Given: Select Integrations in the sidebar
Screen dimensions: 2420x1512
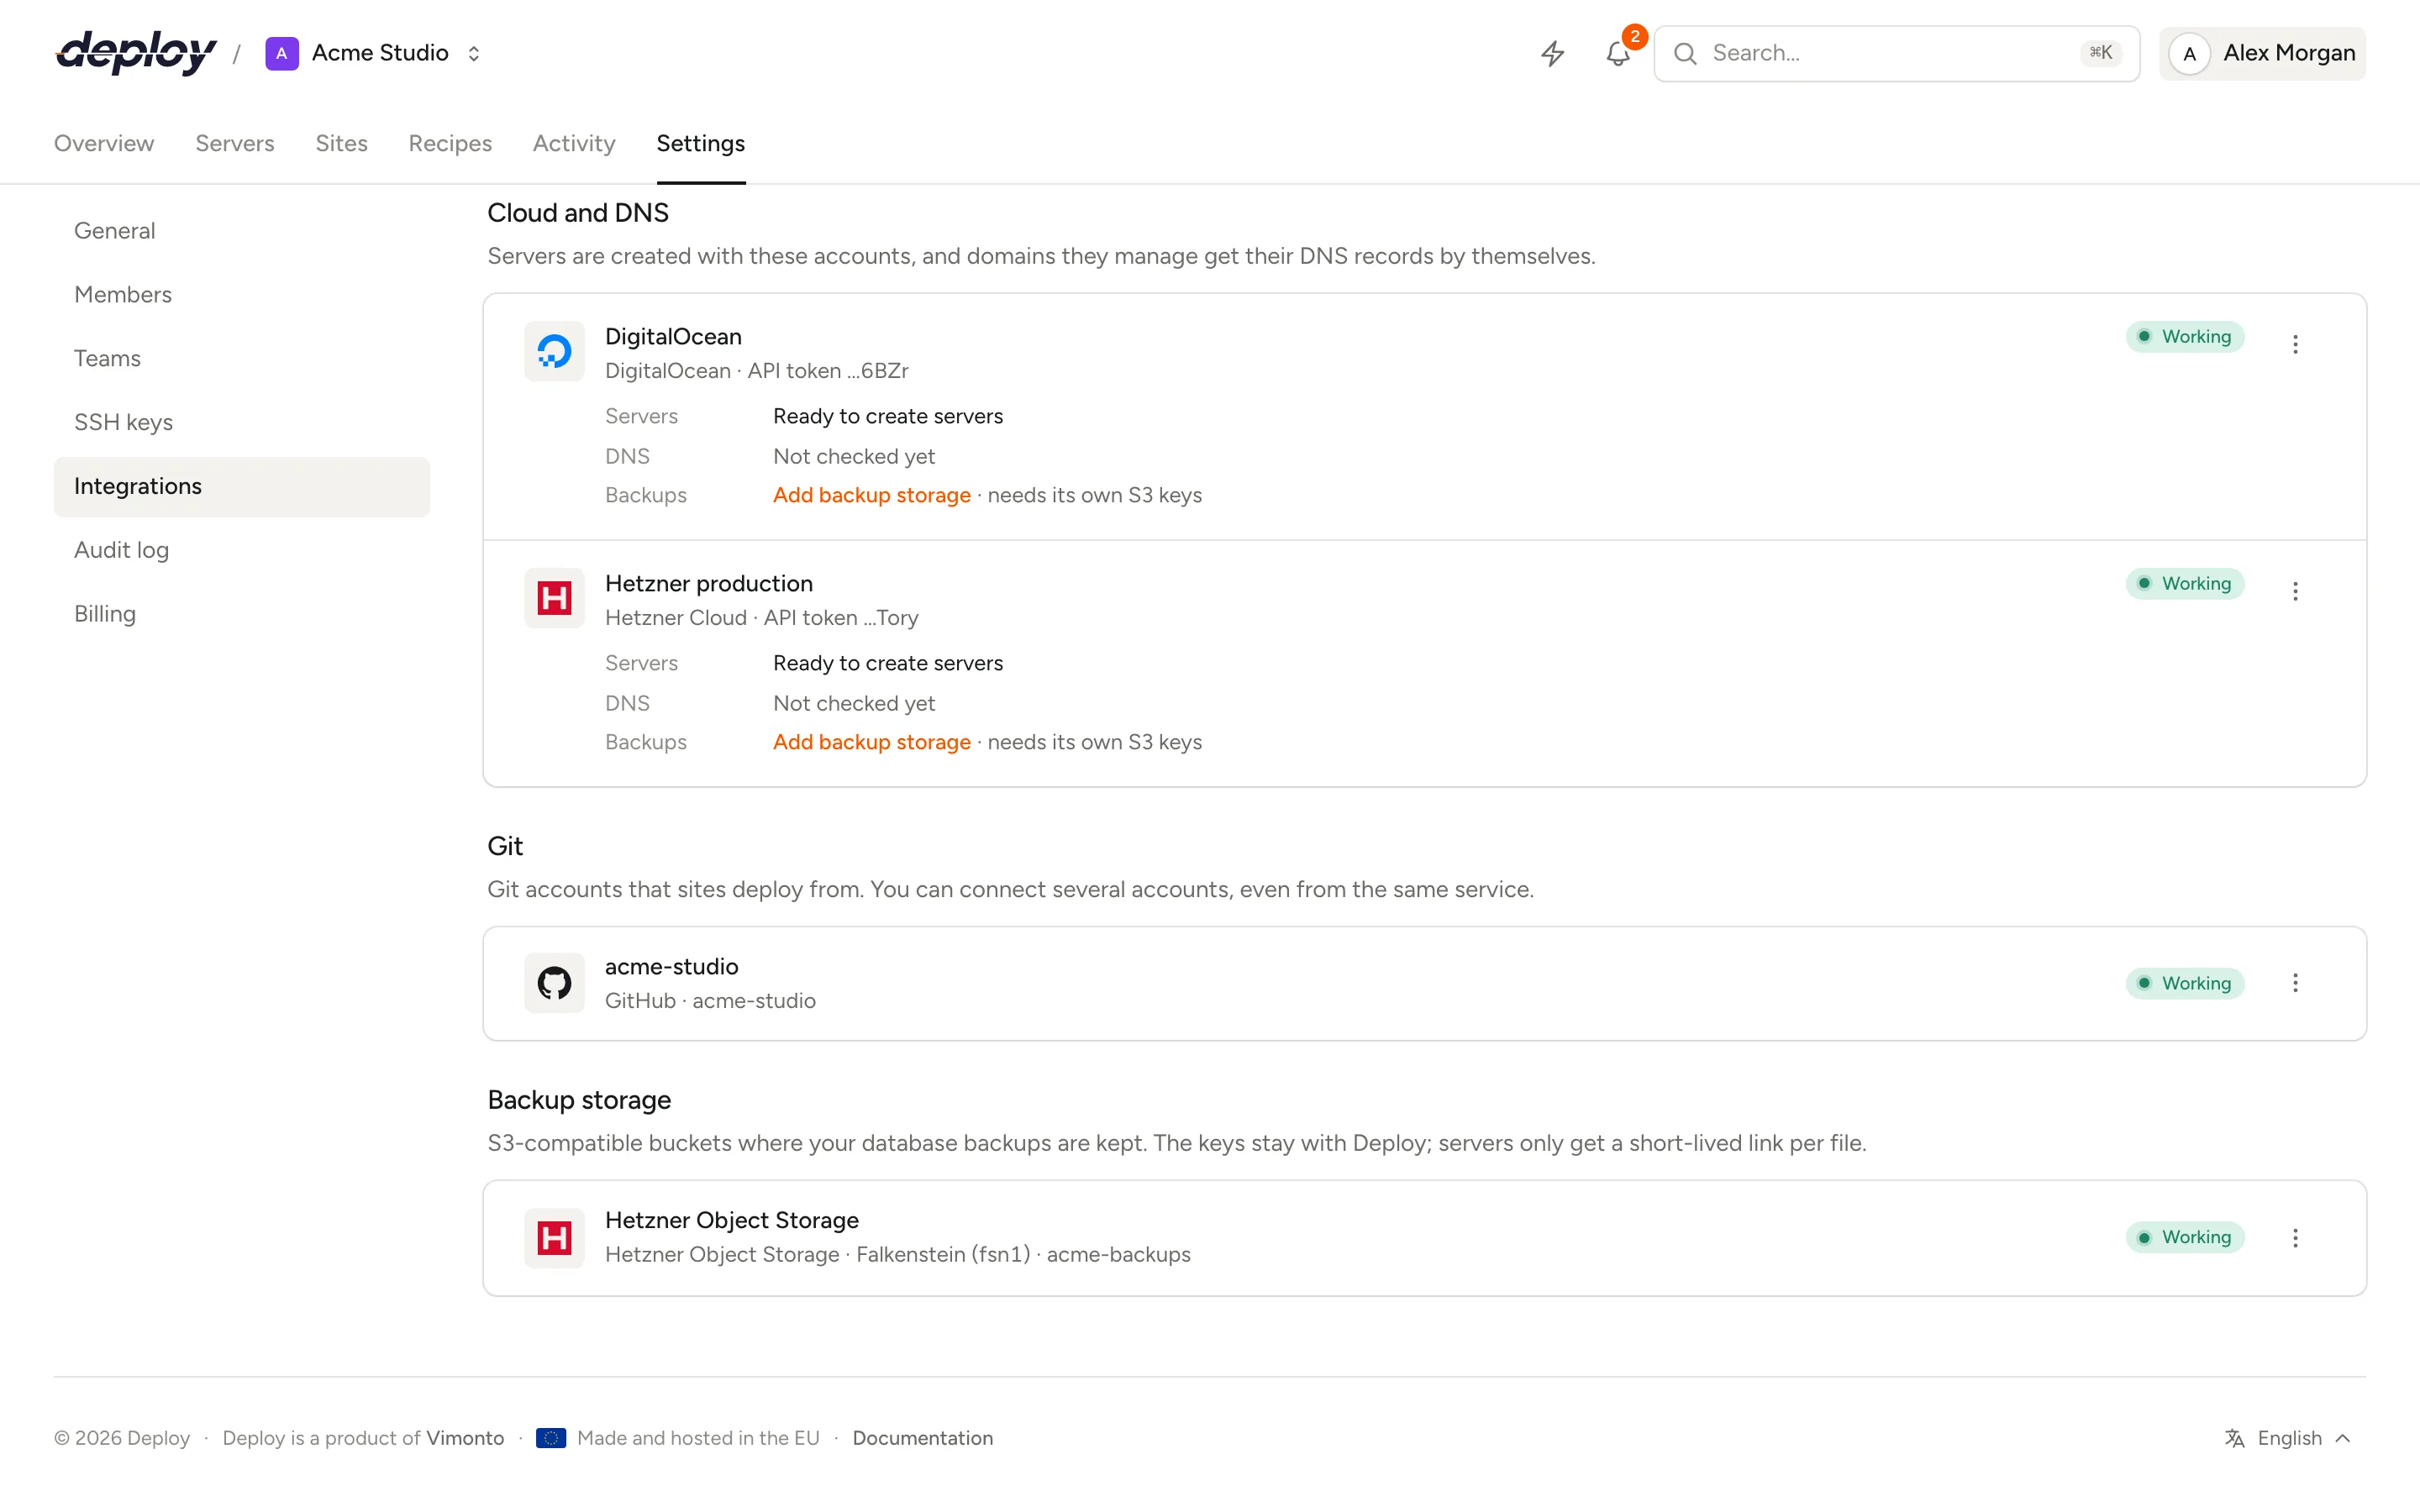Looking at the screenshot, I should click(242, 487).
